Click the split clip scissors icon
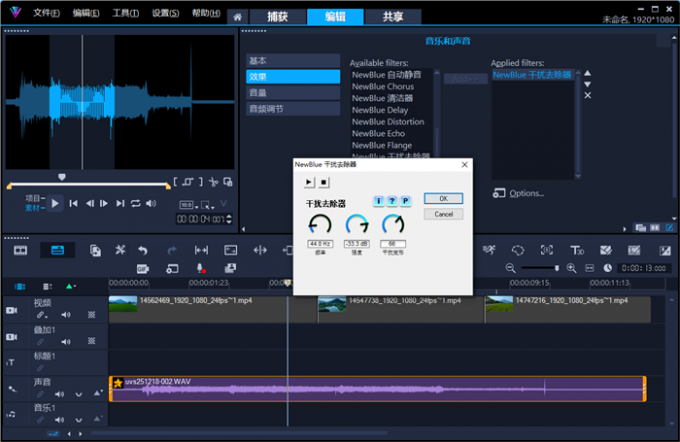 (213, 182)
